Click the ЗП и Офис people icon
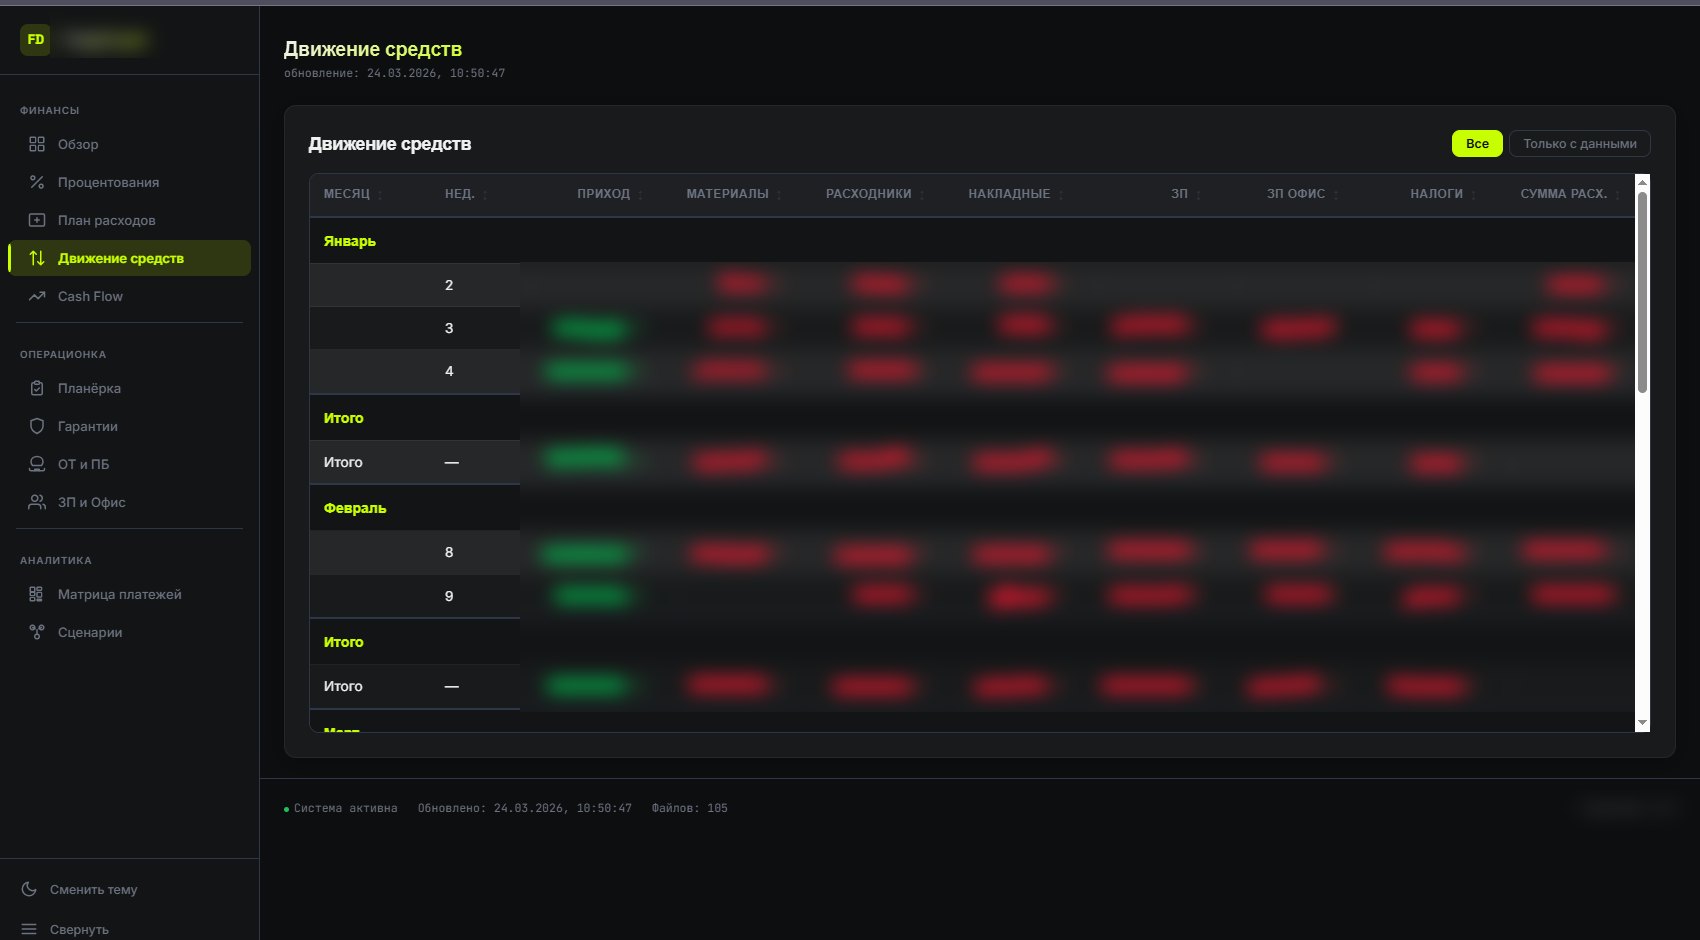 point(37,502)
